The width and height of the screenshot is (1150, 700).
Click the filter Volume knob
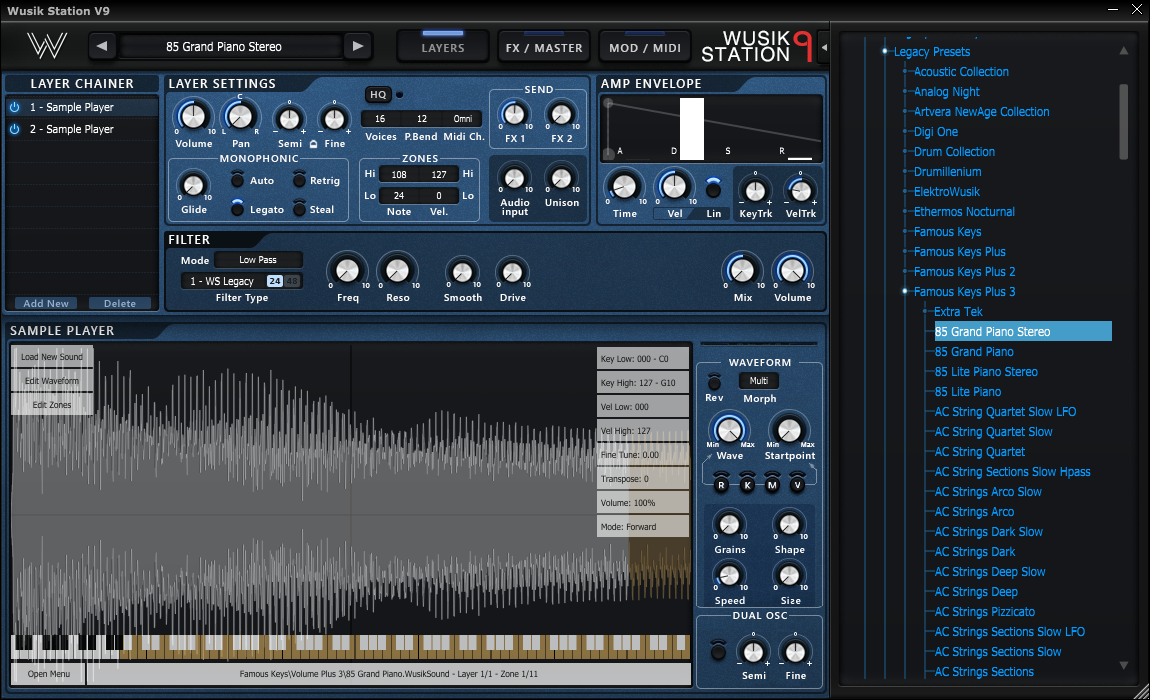(x=792, y=271)
